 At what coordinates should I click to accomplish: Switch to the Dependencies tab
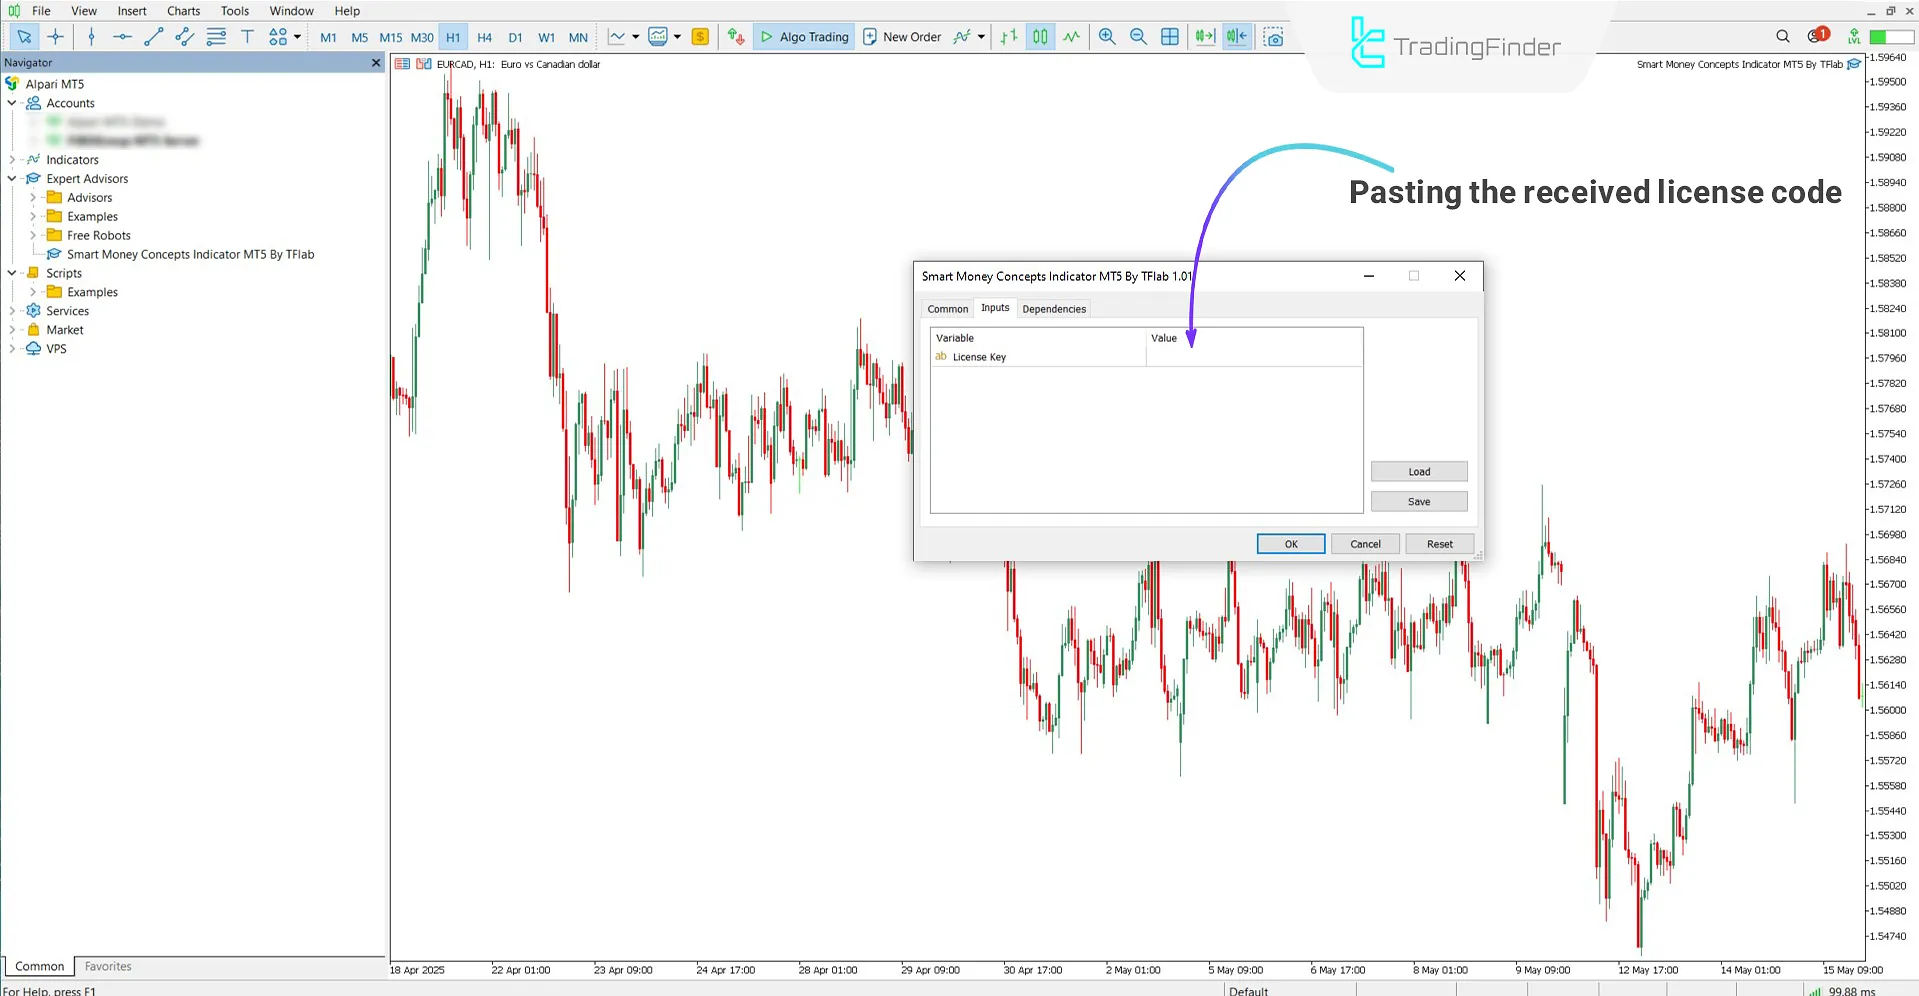point(1053,308)
